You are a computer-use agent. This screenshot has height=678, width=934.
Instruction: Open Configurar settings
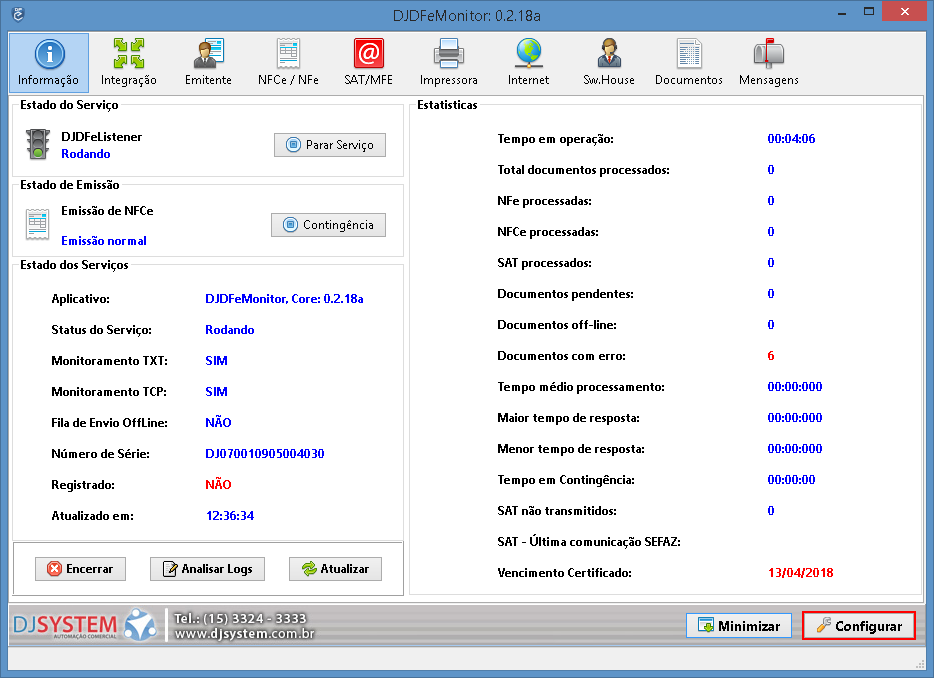coord(859,626)
